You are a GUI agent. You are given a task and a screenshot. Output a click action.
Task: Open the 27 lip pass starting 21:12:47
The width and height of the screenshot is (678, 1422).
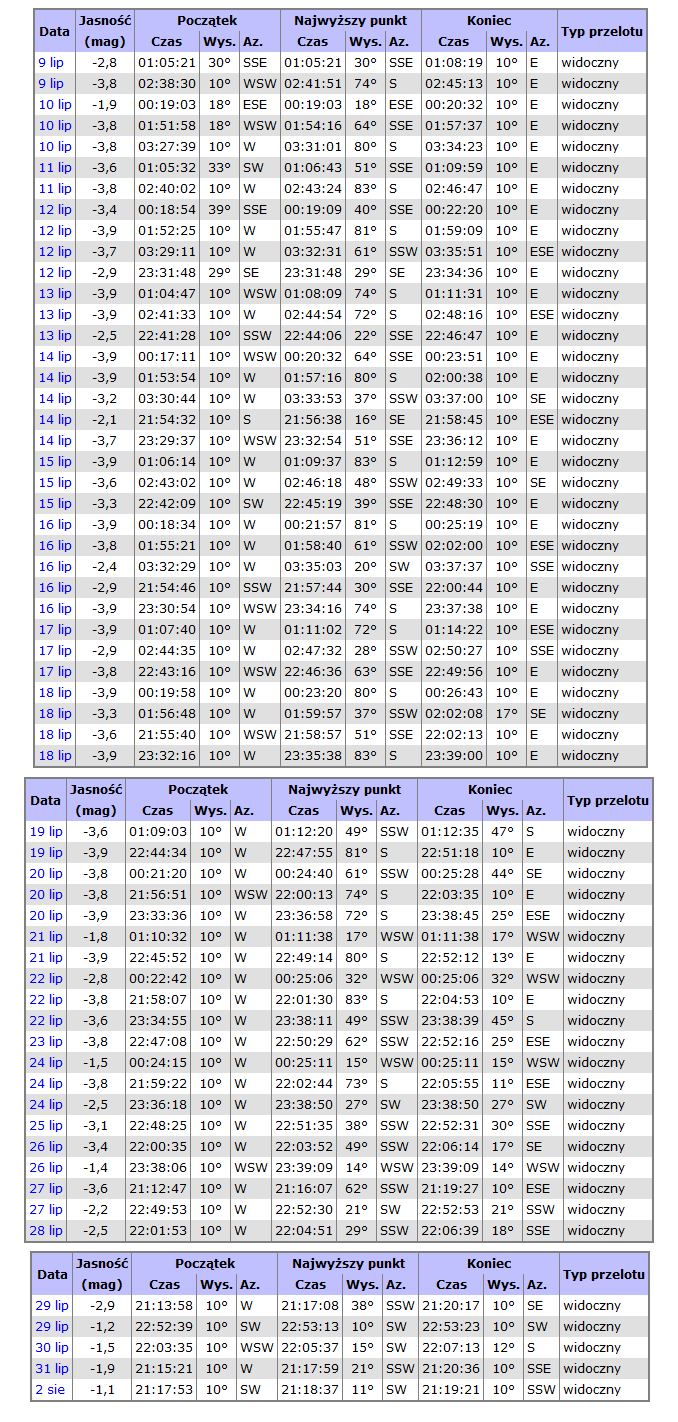click(46, 1188)
